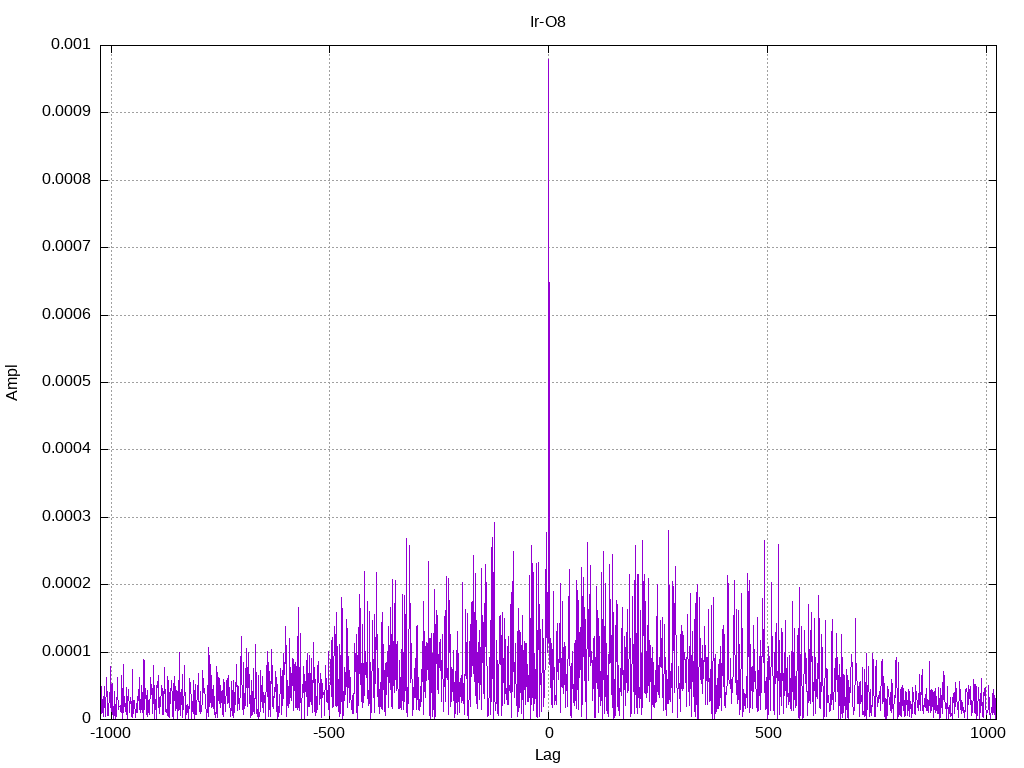The image size is (1024, 768).
Task: Click the 0 label on the Lag axis
Action: [x=548, y=734]
